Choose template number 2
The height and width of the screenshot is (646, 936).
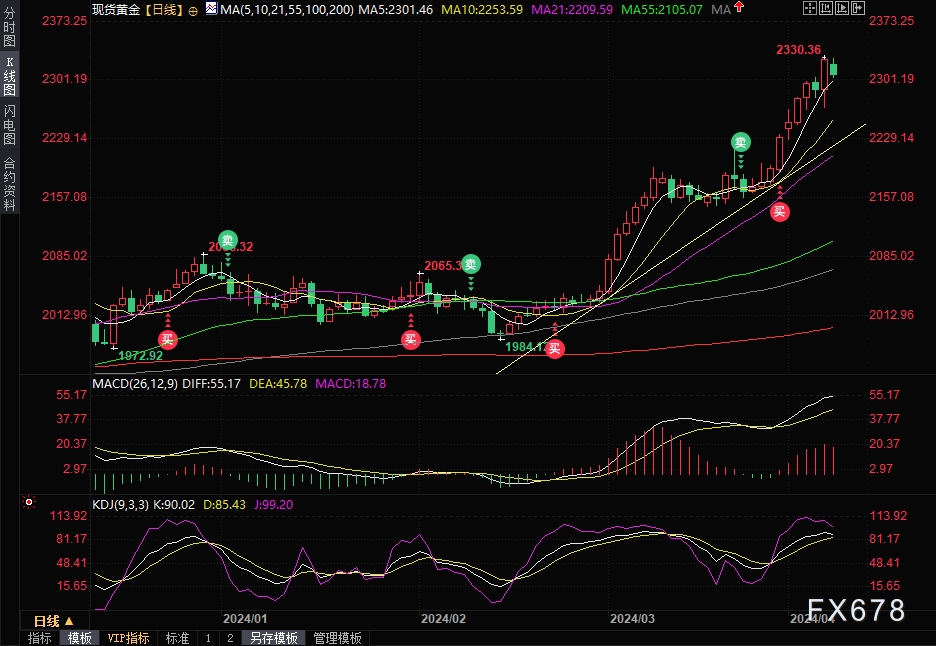230,638
